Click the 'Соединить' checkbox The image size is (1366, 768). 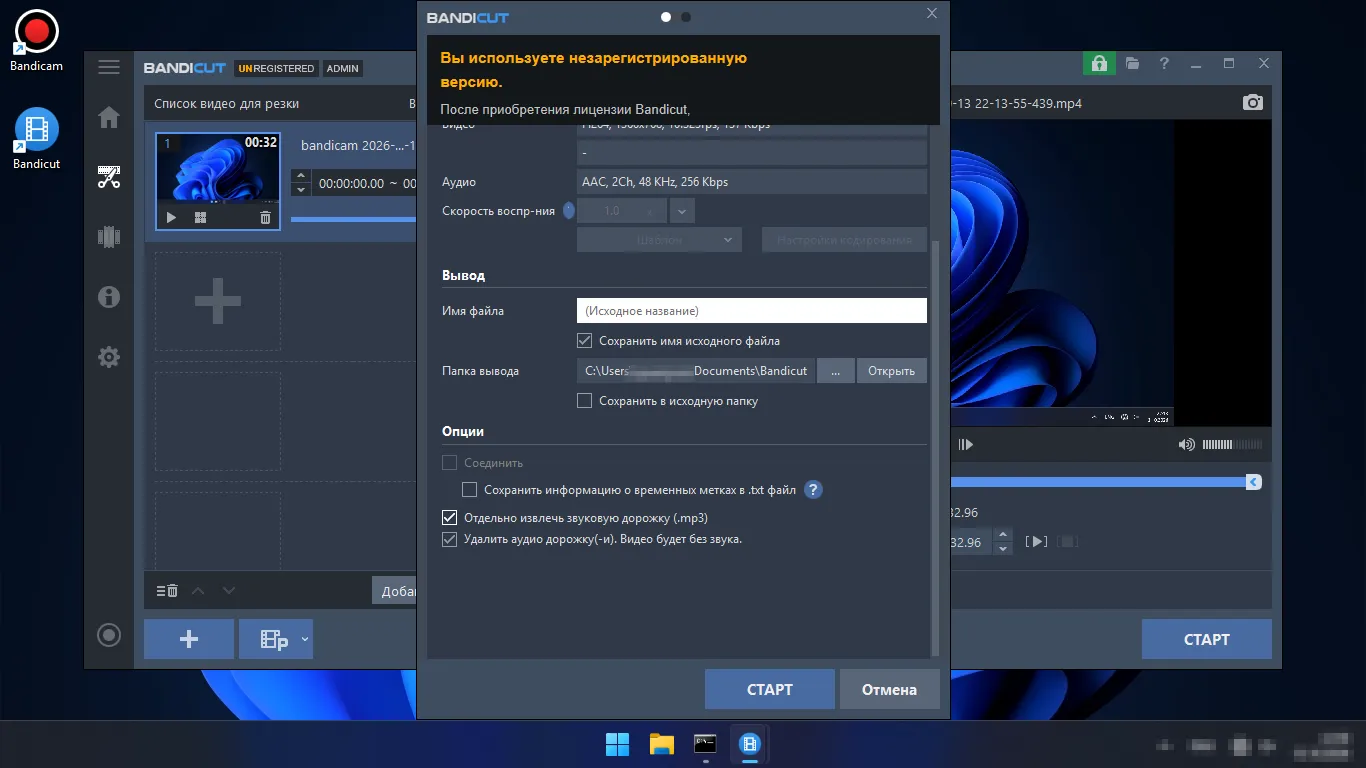coord(450,463)
